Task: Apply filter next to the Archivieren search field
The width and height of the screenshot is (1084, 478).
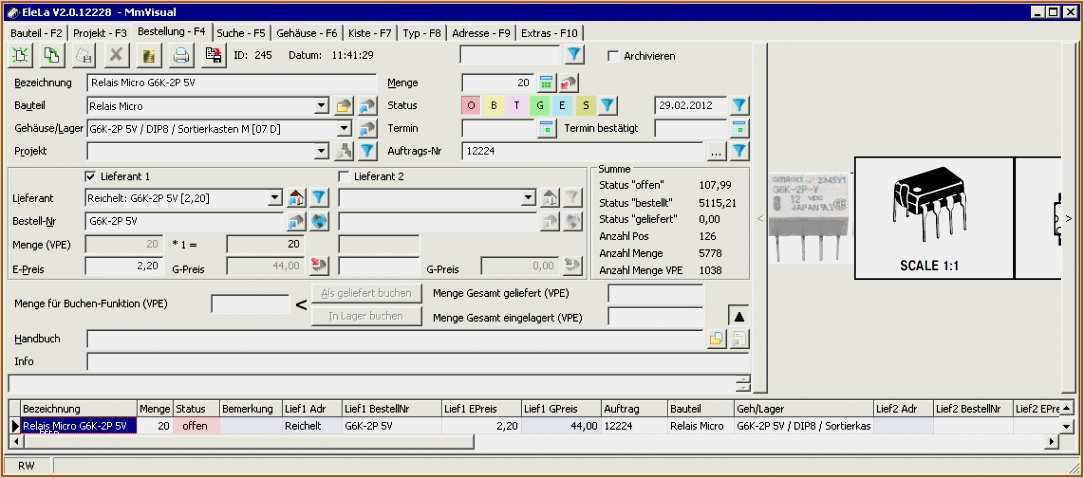Action: [x=574, y=55]
